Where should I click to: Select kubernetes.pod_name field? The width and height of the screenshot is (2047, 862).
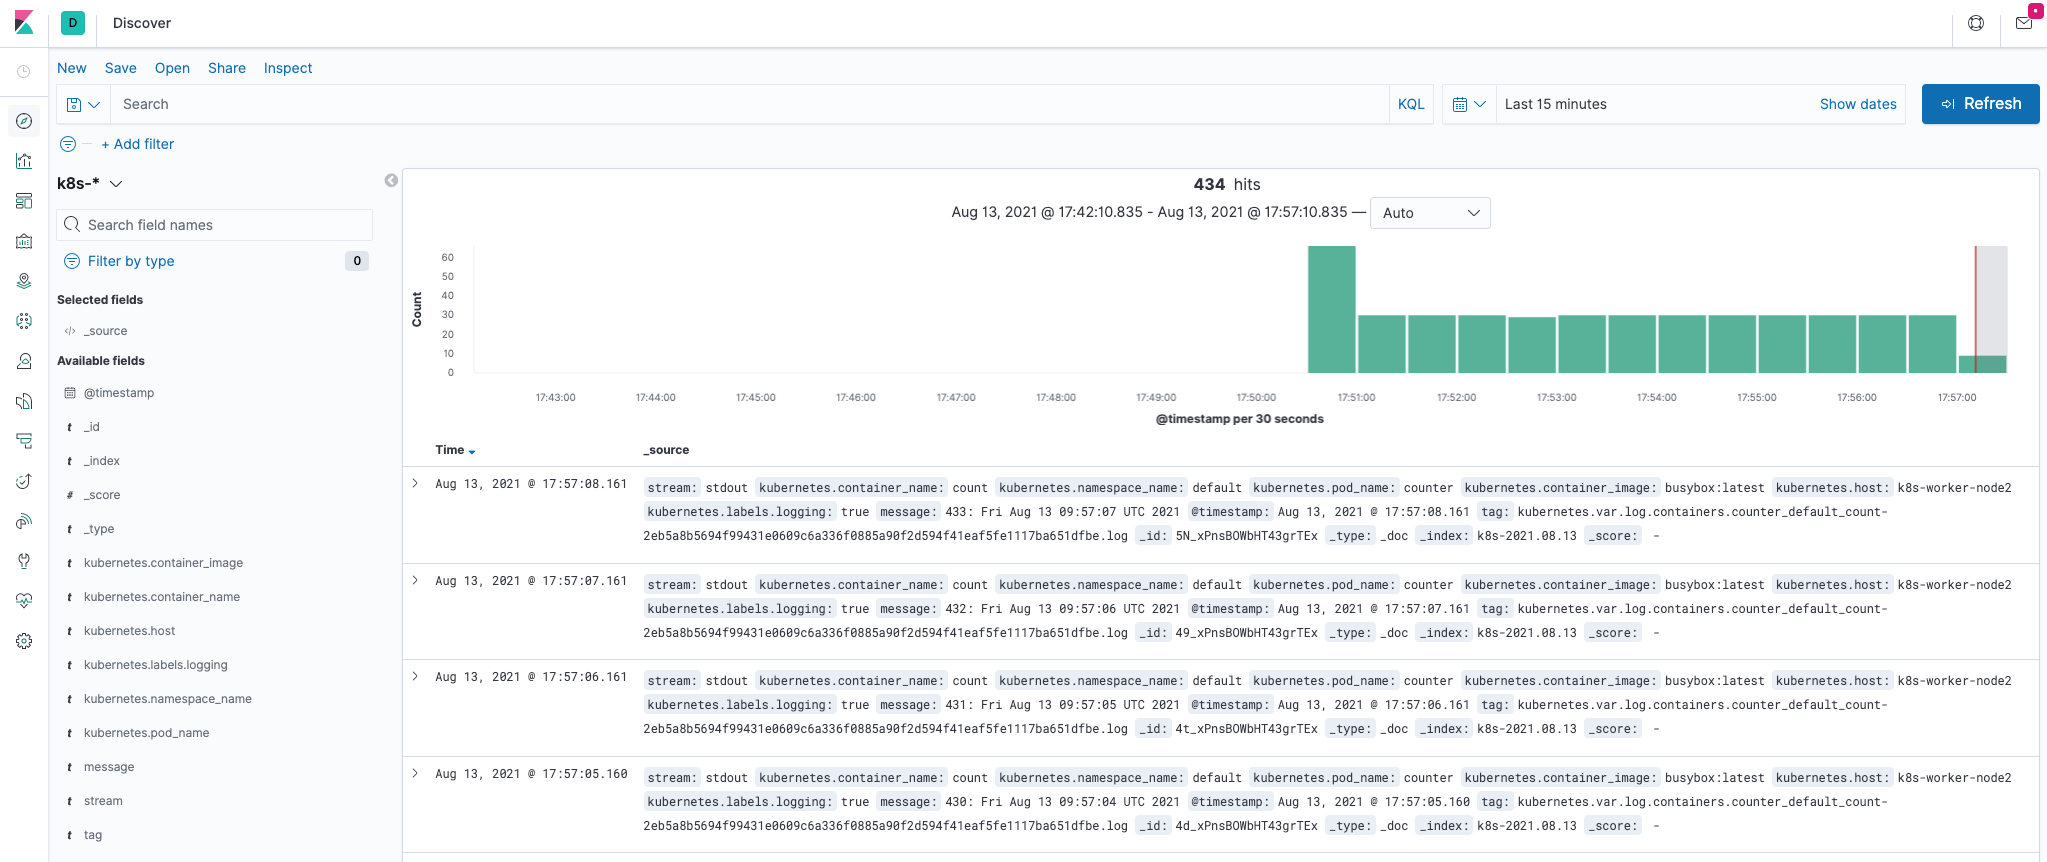click(x=147, y=733)
